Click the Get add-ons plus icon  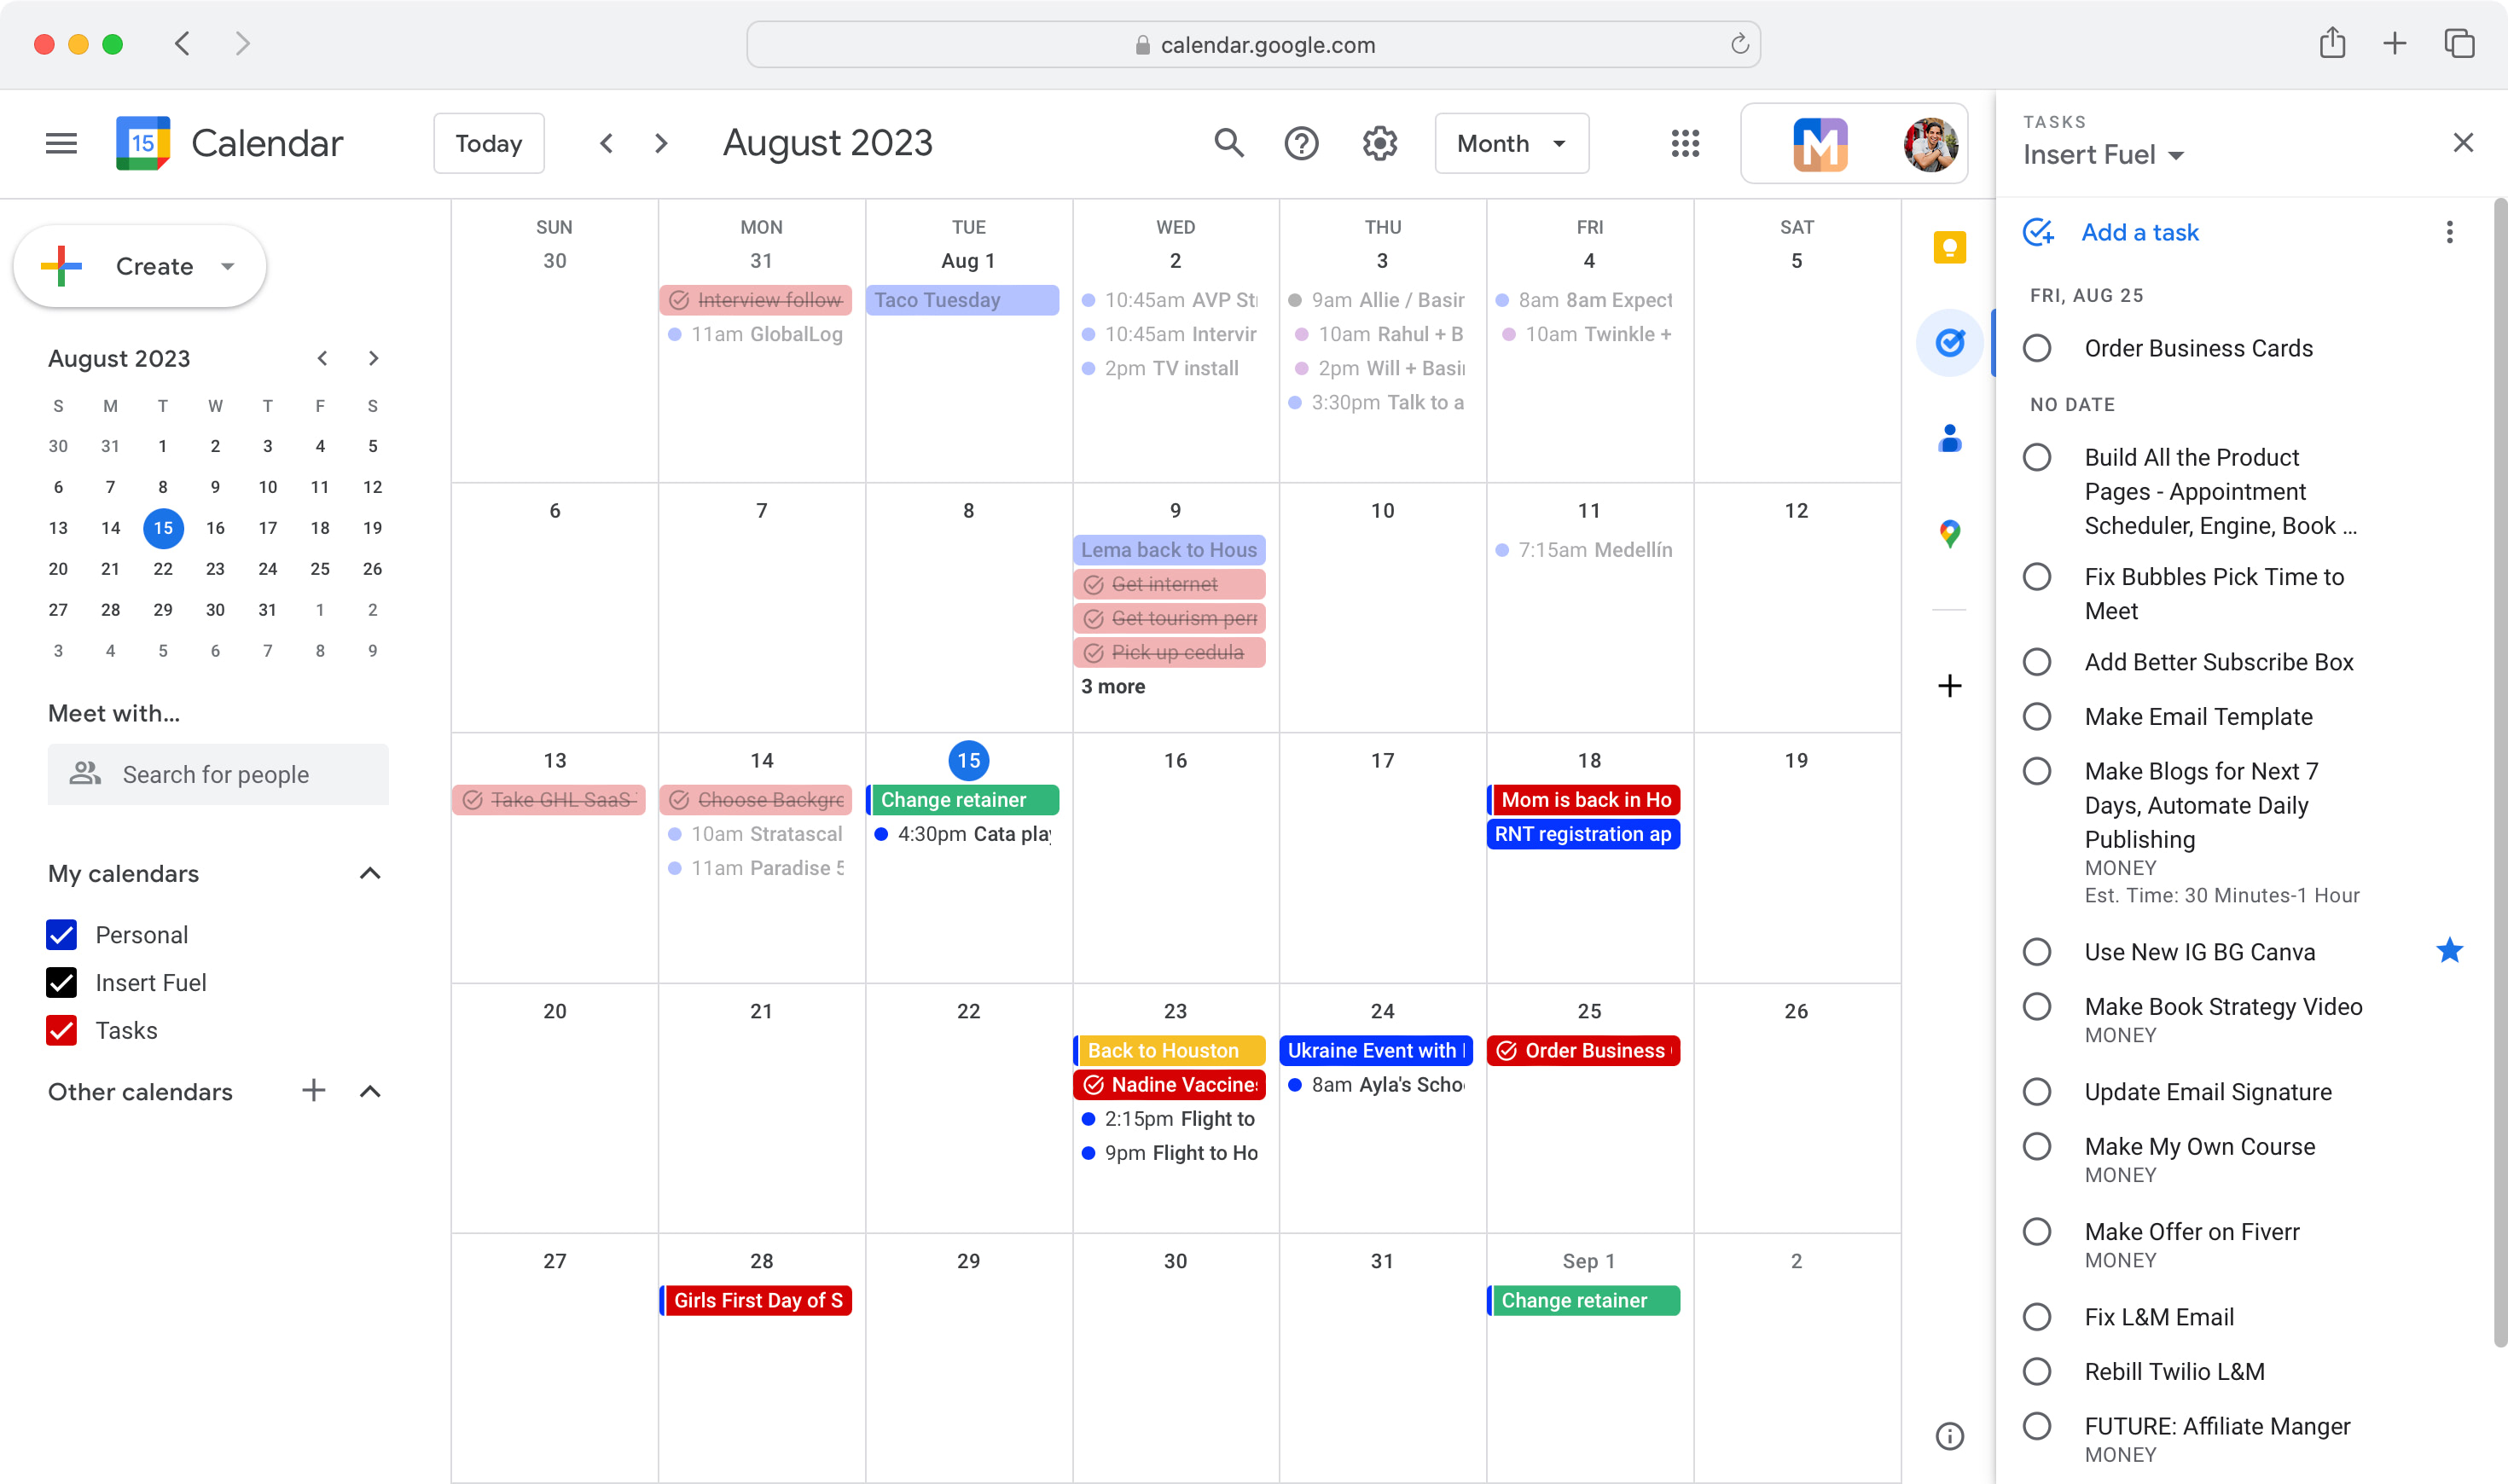tap(1949, 685)
